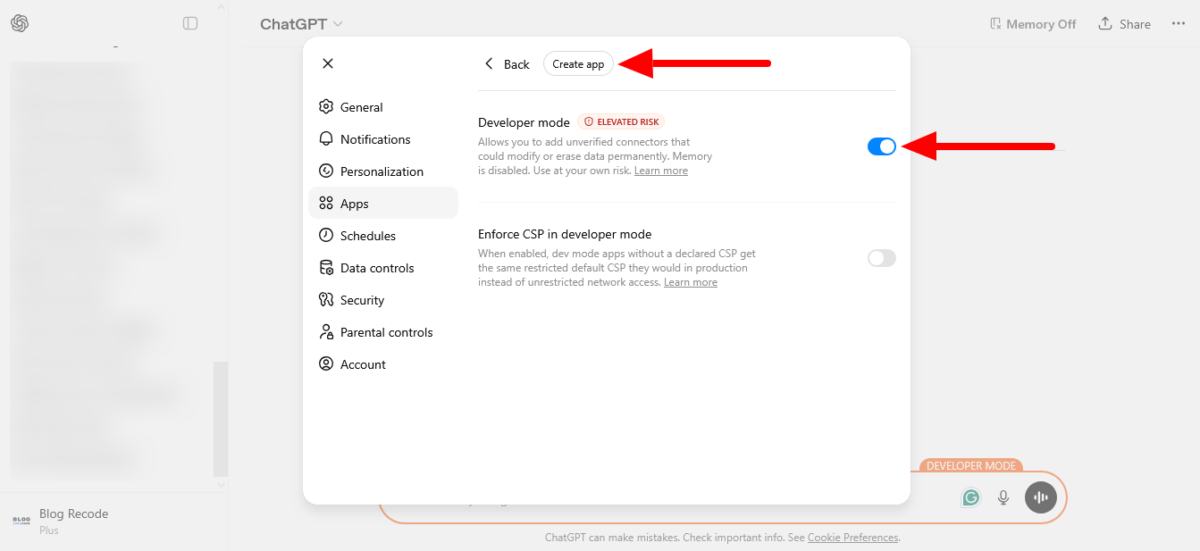Click the Grammarly icon in message box
Screen dimensions: 1200x551
click(971, 497)
